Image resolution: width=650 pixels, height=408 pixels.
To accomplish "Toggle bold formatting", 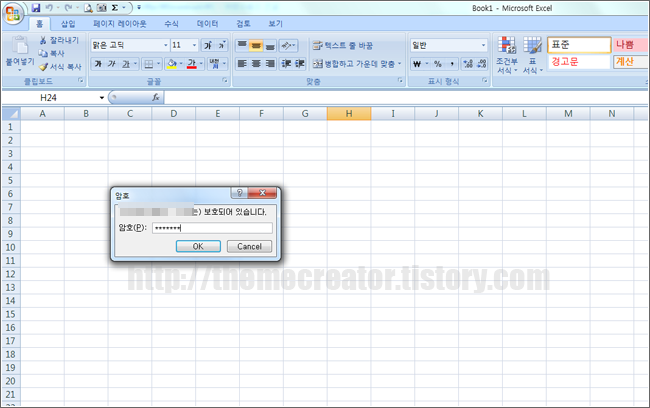I will (98, 64).
